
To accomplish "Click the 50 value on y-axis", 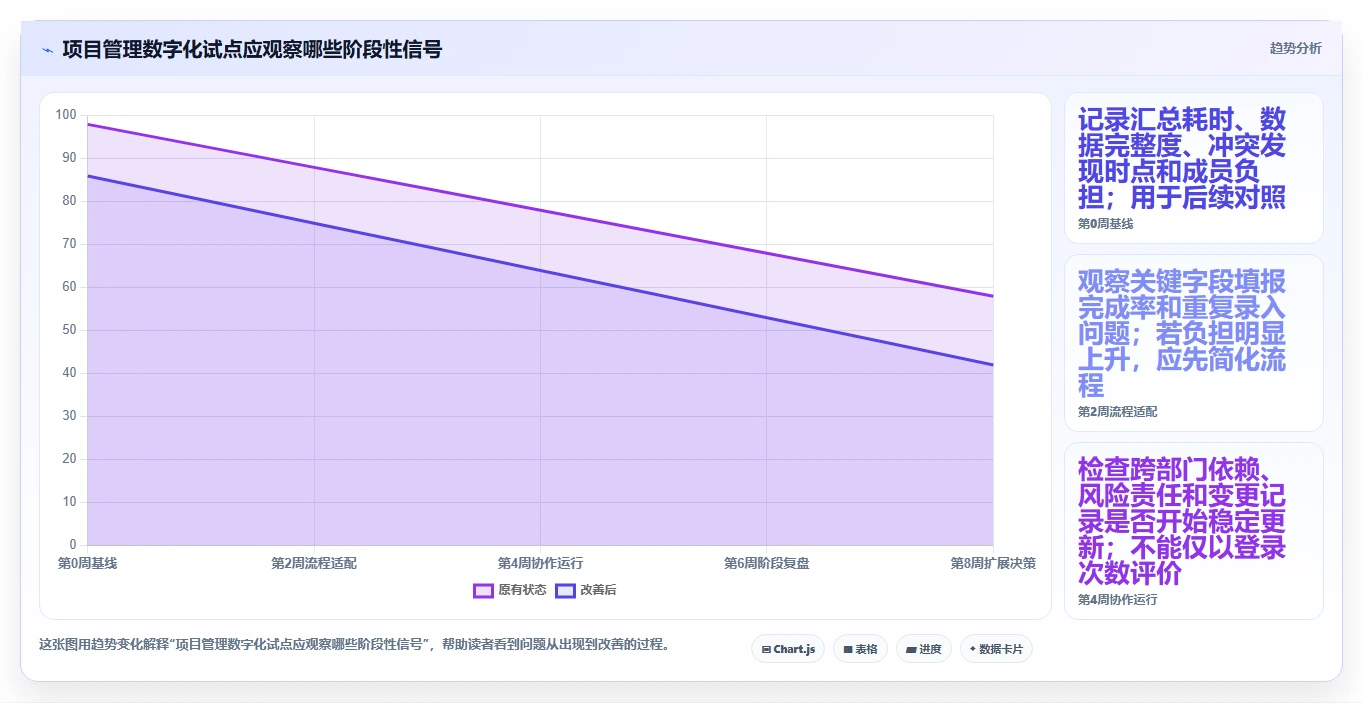I will pos(70,330).
